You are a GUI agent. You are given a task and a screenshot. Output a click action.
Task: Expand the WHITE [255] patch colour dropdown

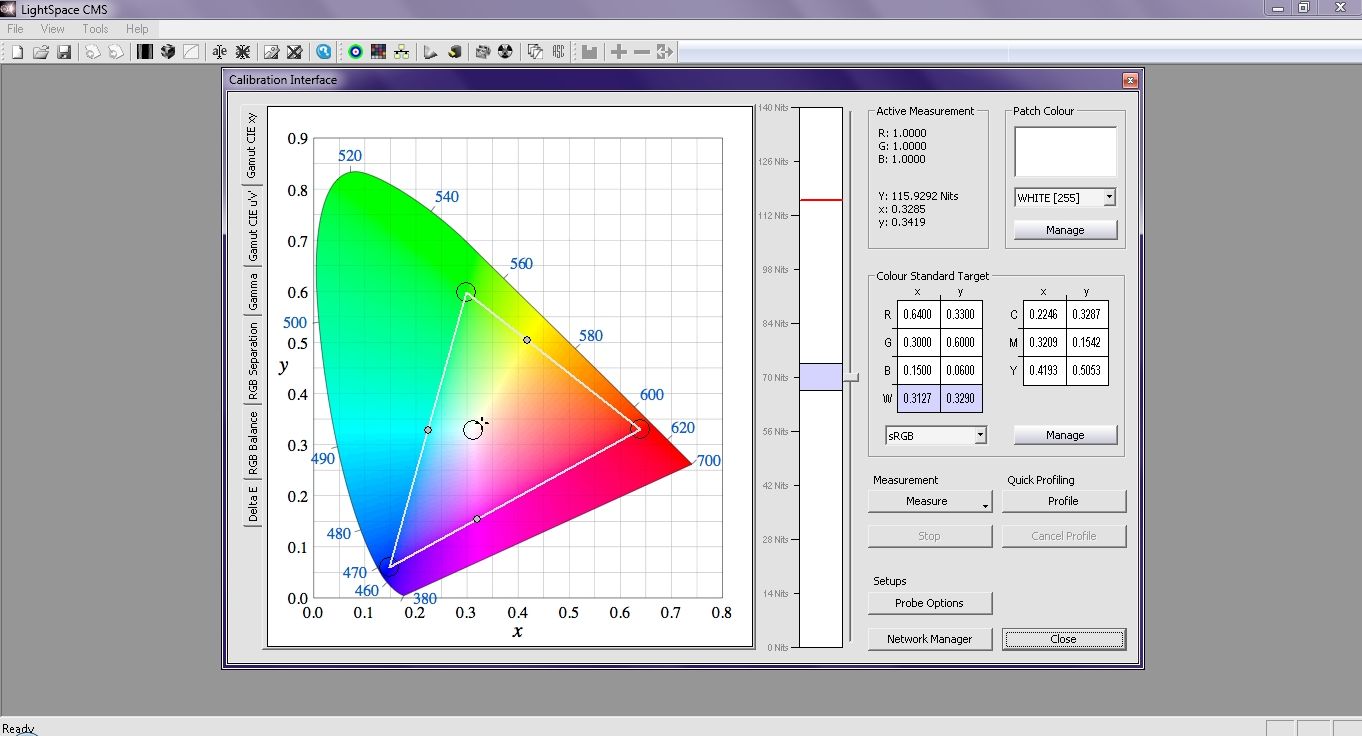(x=1109, y=198)
